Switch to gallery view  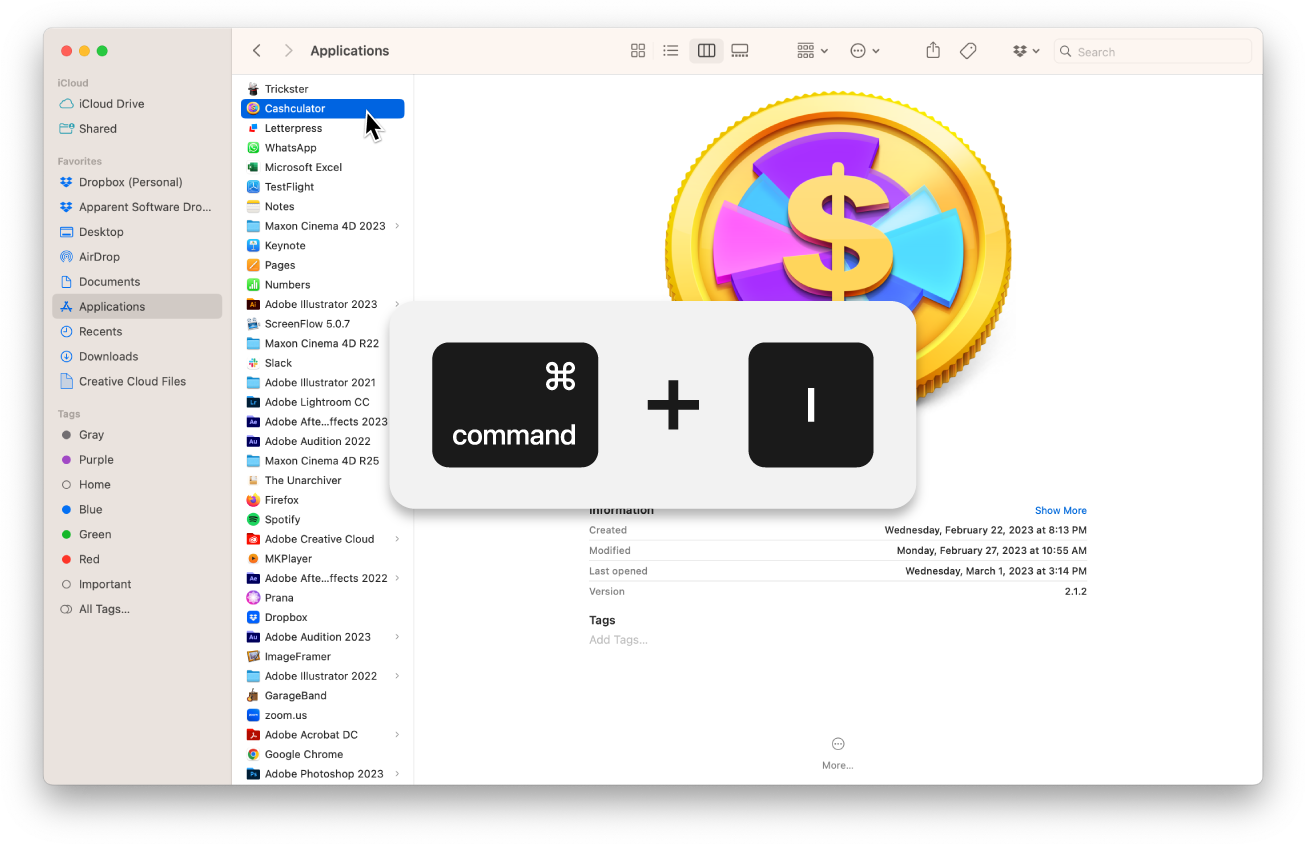[x=740, y=51]
